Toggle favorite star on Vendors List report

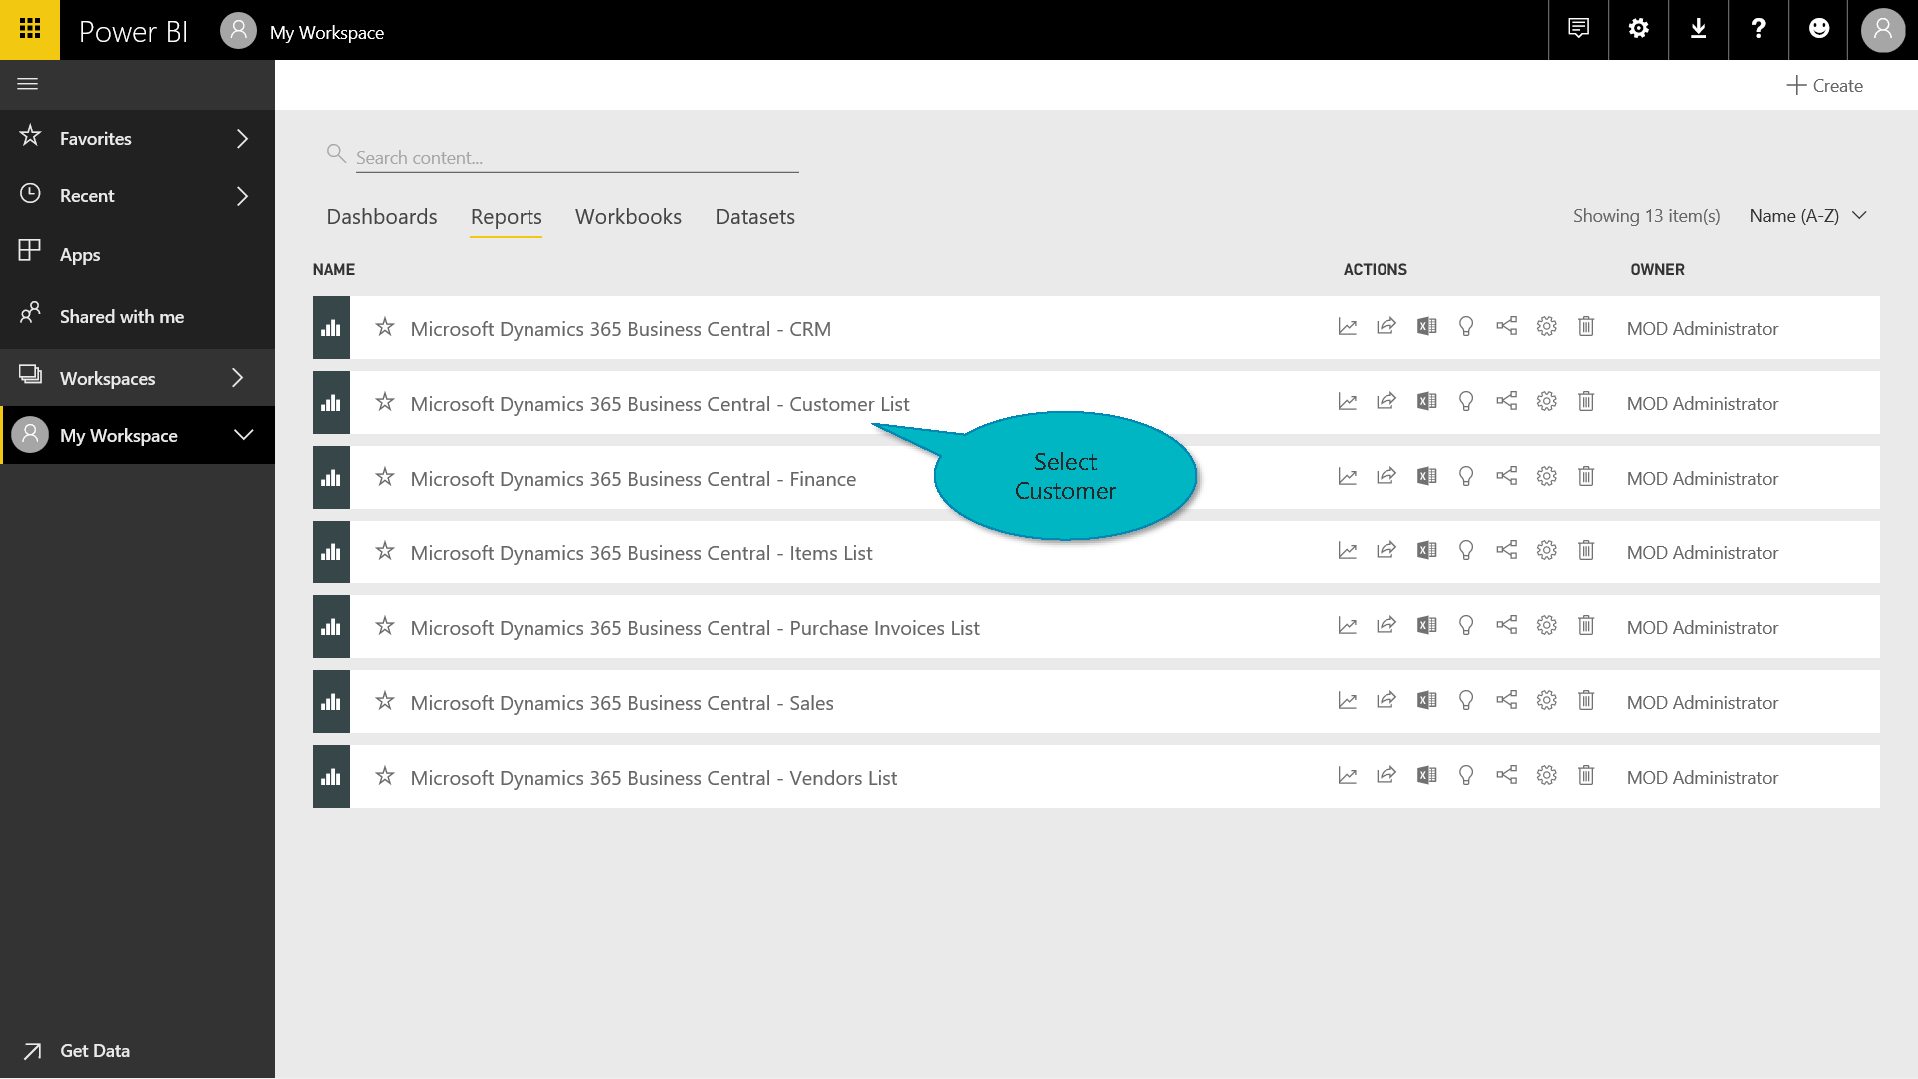pos(385,777)
